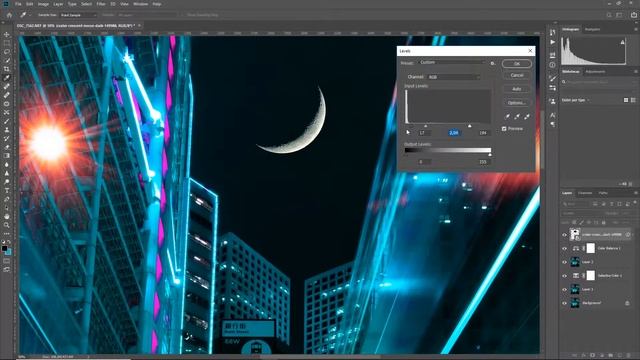This screenshot has height=360, width=640.
Task: Select the Rectangular Marquee tool
Action: pyautogui.click(x=7, y=43)
